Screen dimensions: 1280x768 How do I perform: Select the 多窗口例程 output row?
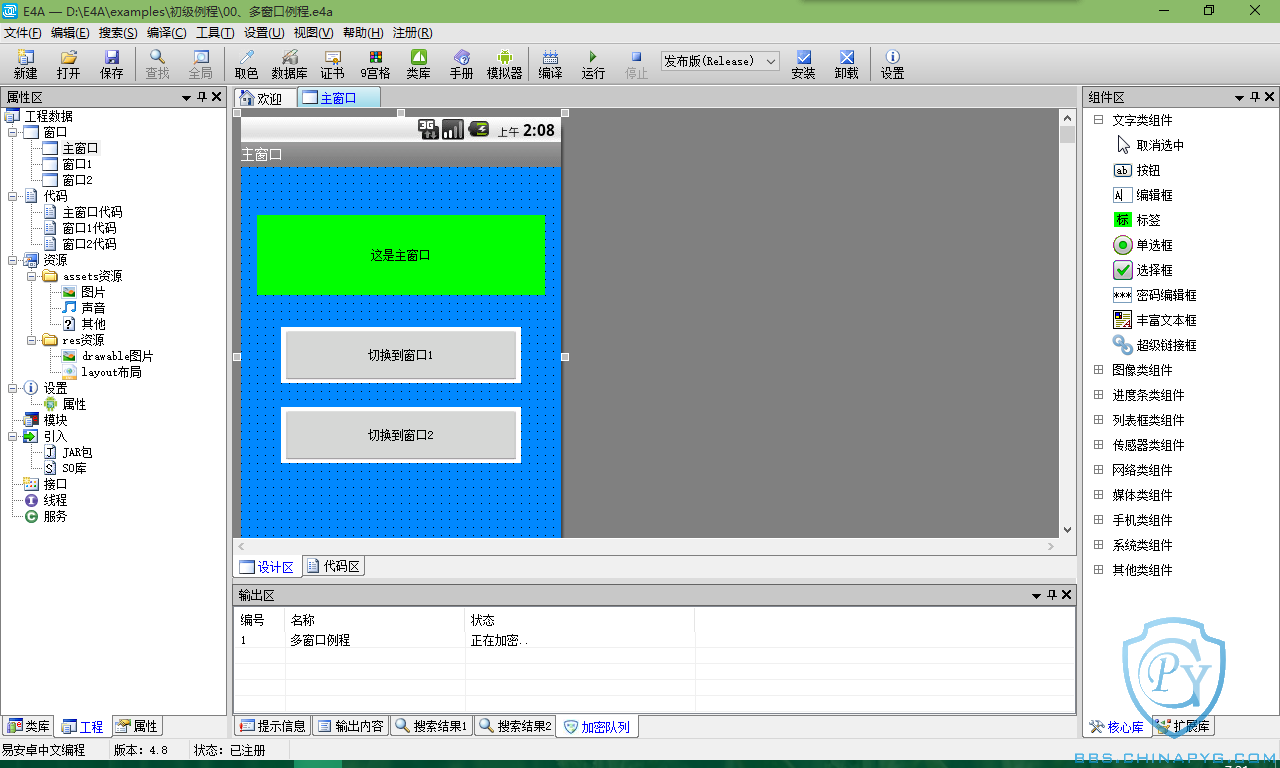click(654, 640)
